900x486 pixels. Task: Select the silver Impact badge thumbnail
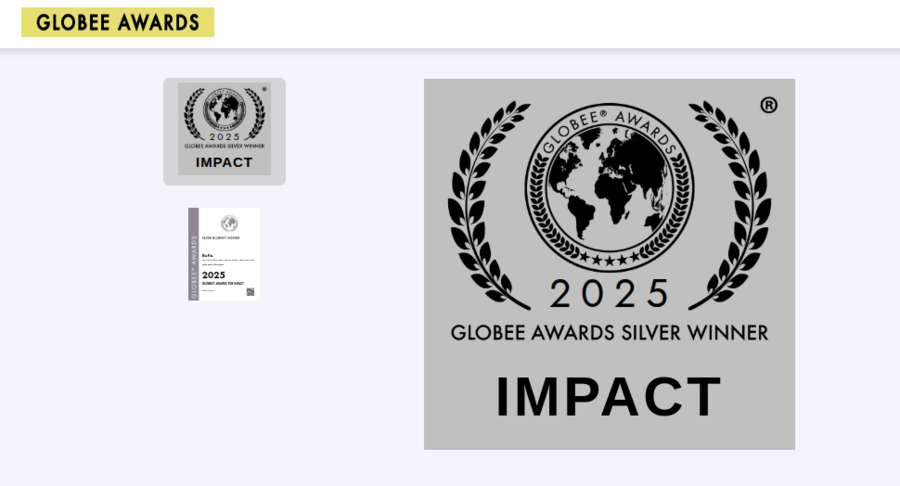224,131
